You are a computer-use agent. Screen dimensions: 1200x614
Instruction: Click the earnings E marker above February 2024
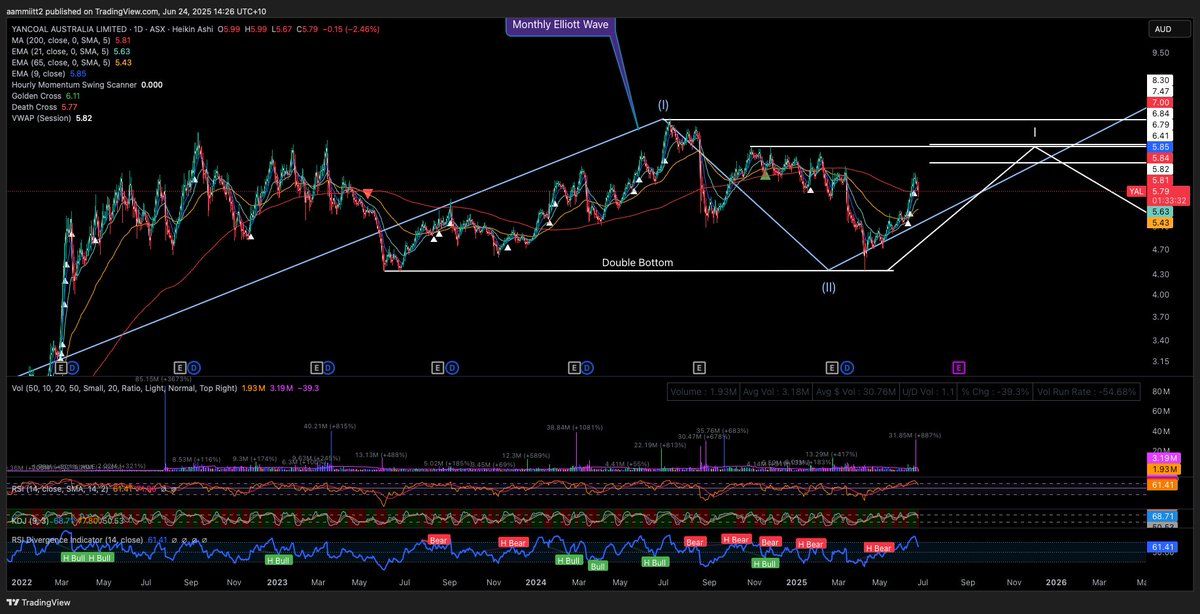pyautogui.click(x=574, y=368)
